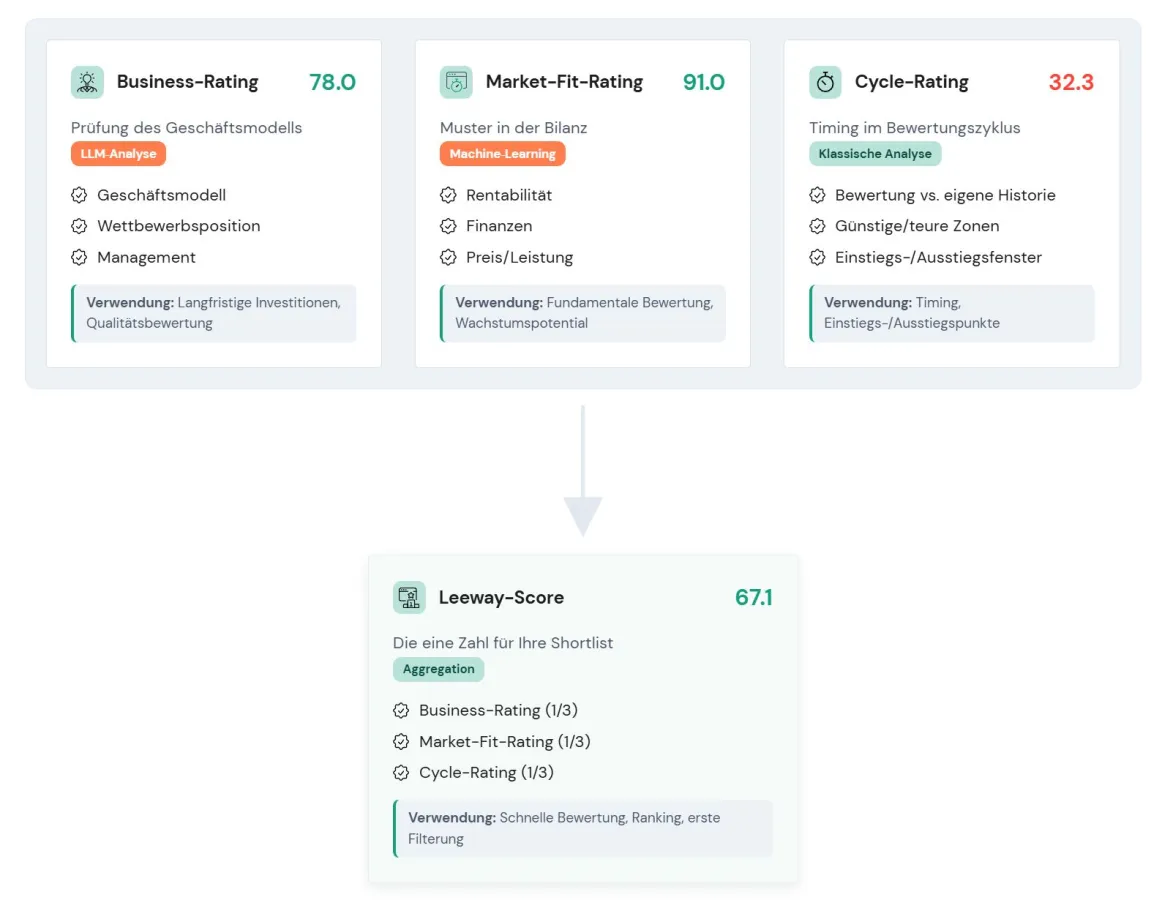The image size is (1173, 900).
Task: Click the downward arrow between the cards
Action: (582, 472)
